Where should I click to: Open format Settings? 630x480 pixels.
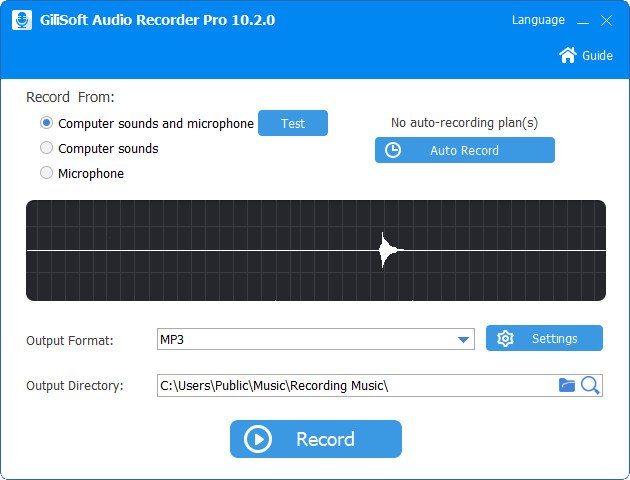pyautogui.click(x=554, y=339)
